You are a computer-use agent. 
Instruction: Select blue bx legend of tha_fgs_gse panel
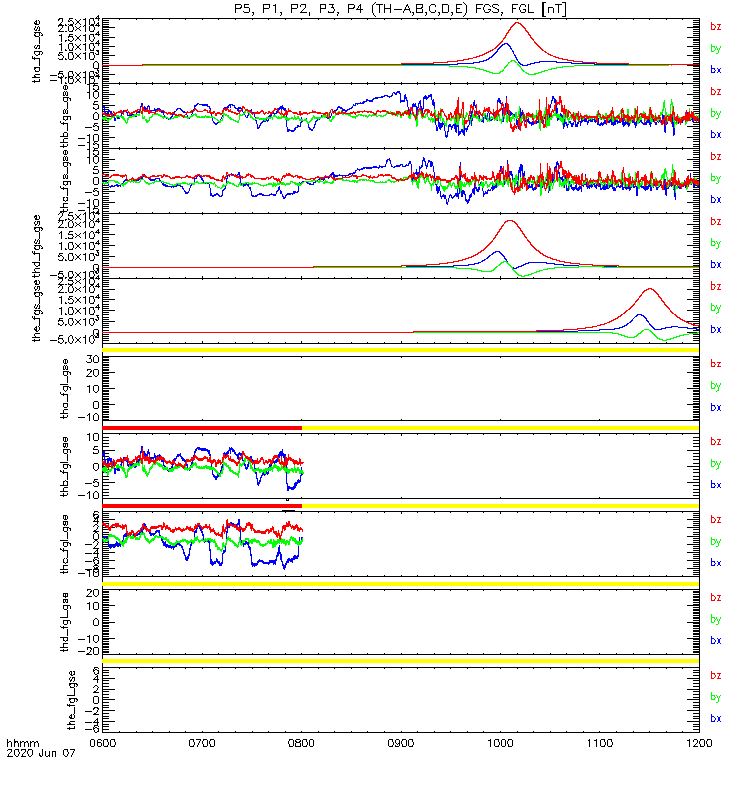[716, 70]
